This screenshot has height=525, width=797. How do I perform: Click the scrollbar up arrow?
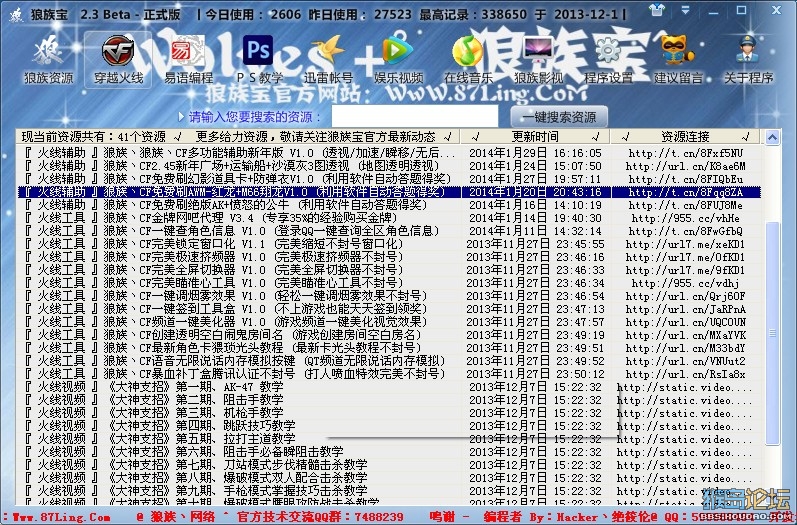773,137
